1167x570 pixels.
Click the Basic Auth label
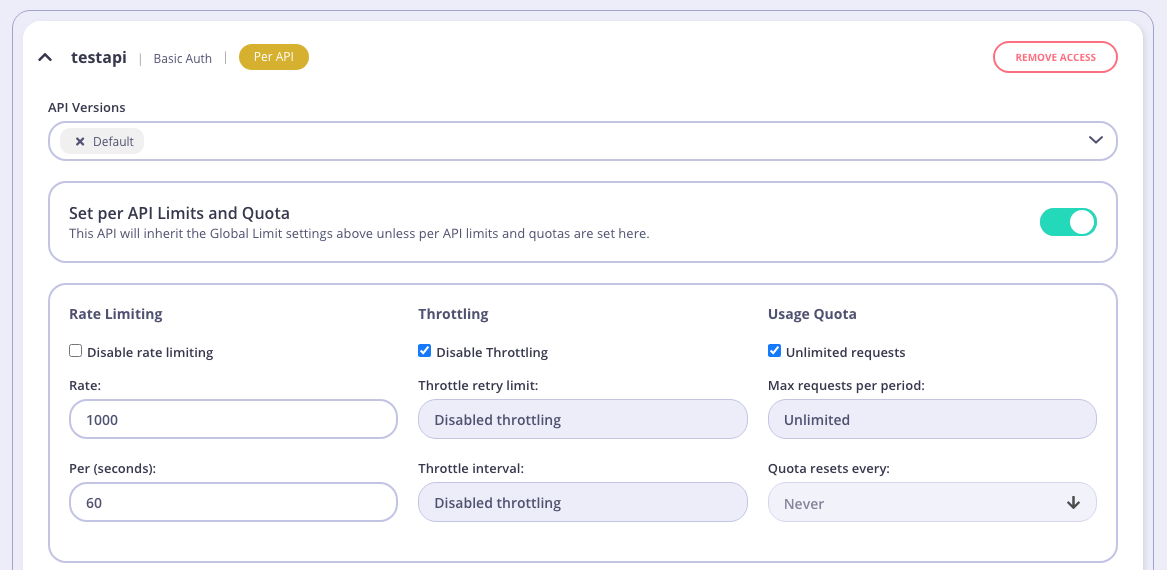tap(182, 59)
